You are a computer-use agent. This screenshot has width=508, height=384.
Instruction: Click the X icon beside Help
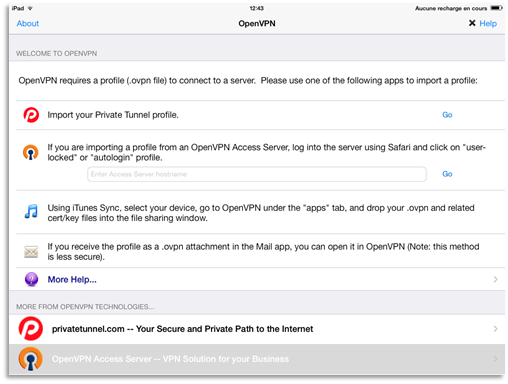pyautogui.click(x=472, y=23)
